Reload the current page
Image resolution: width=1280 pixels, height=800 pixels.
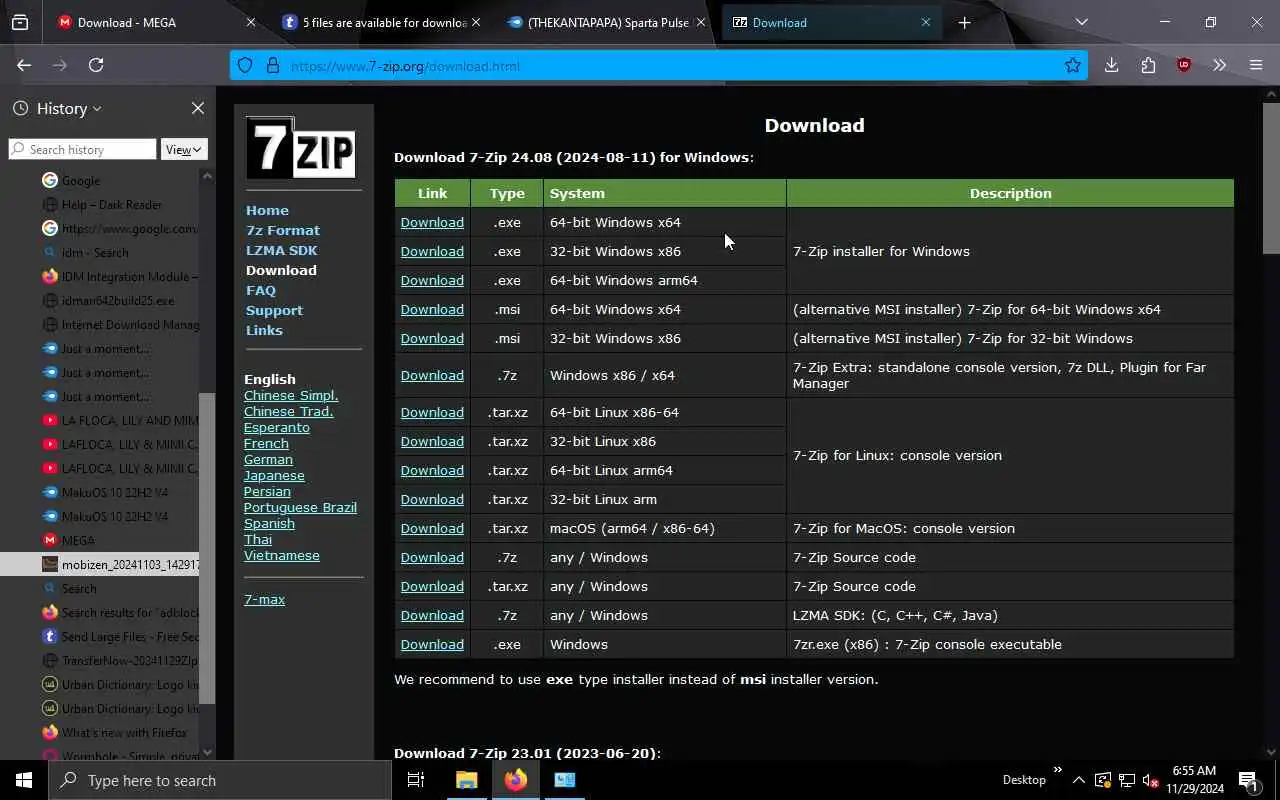tap(96, 65)
